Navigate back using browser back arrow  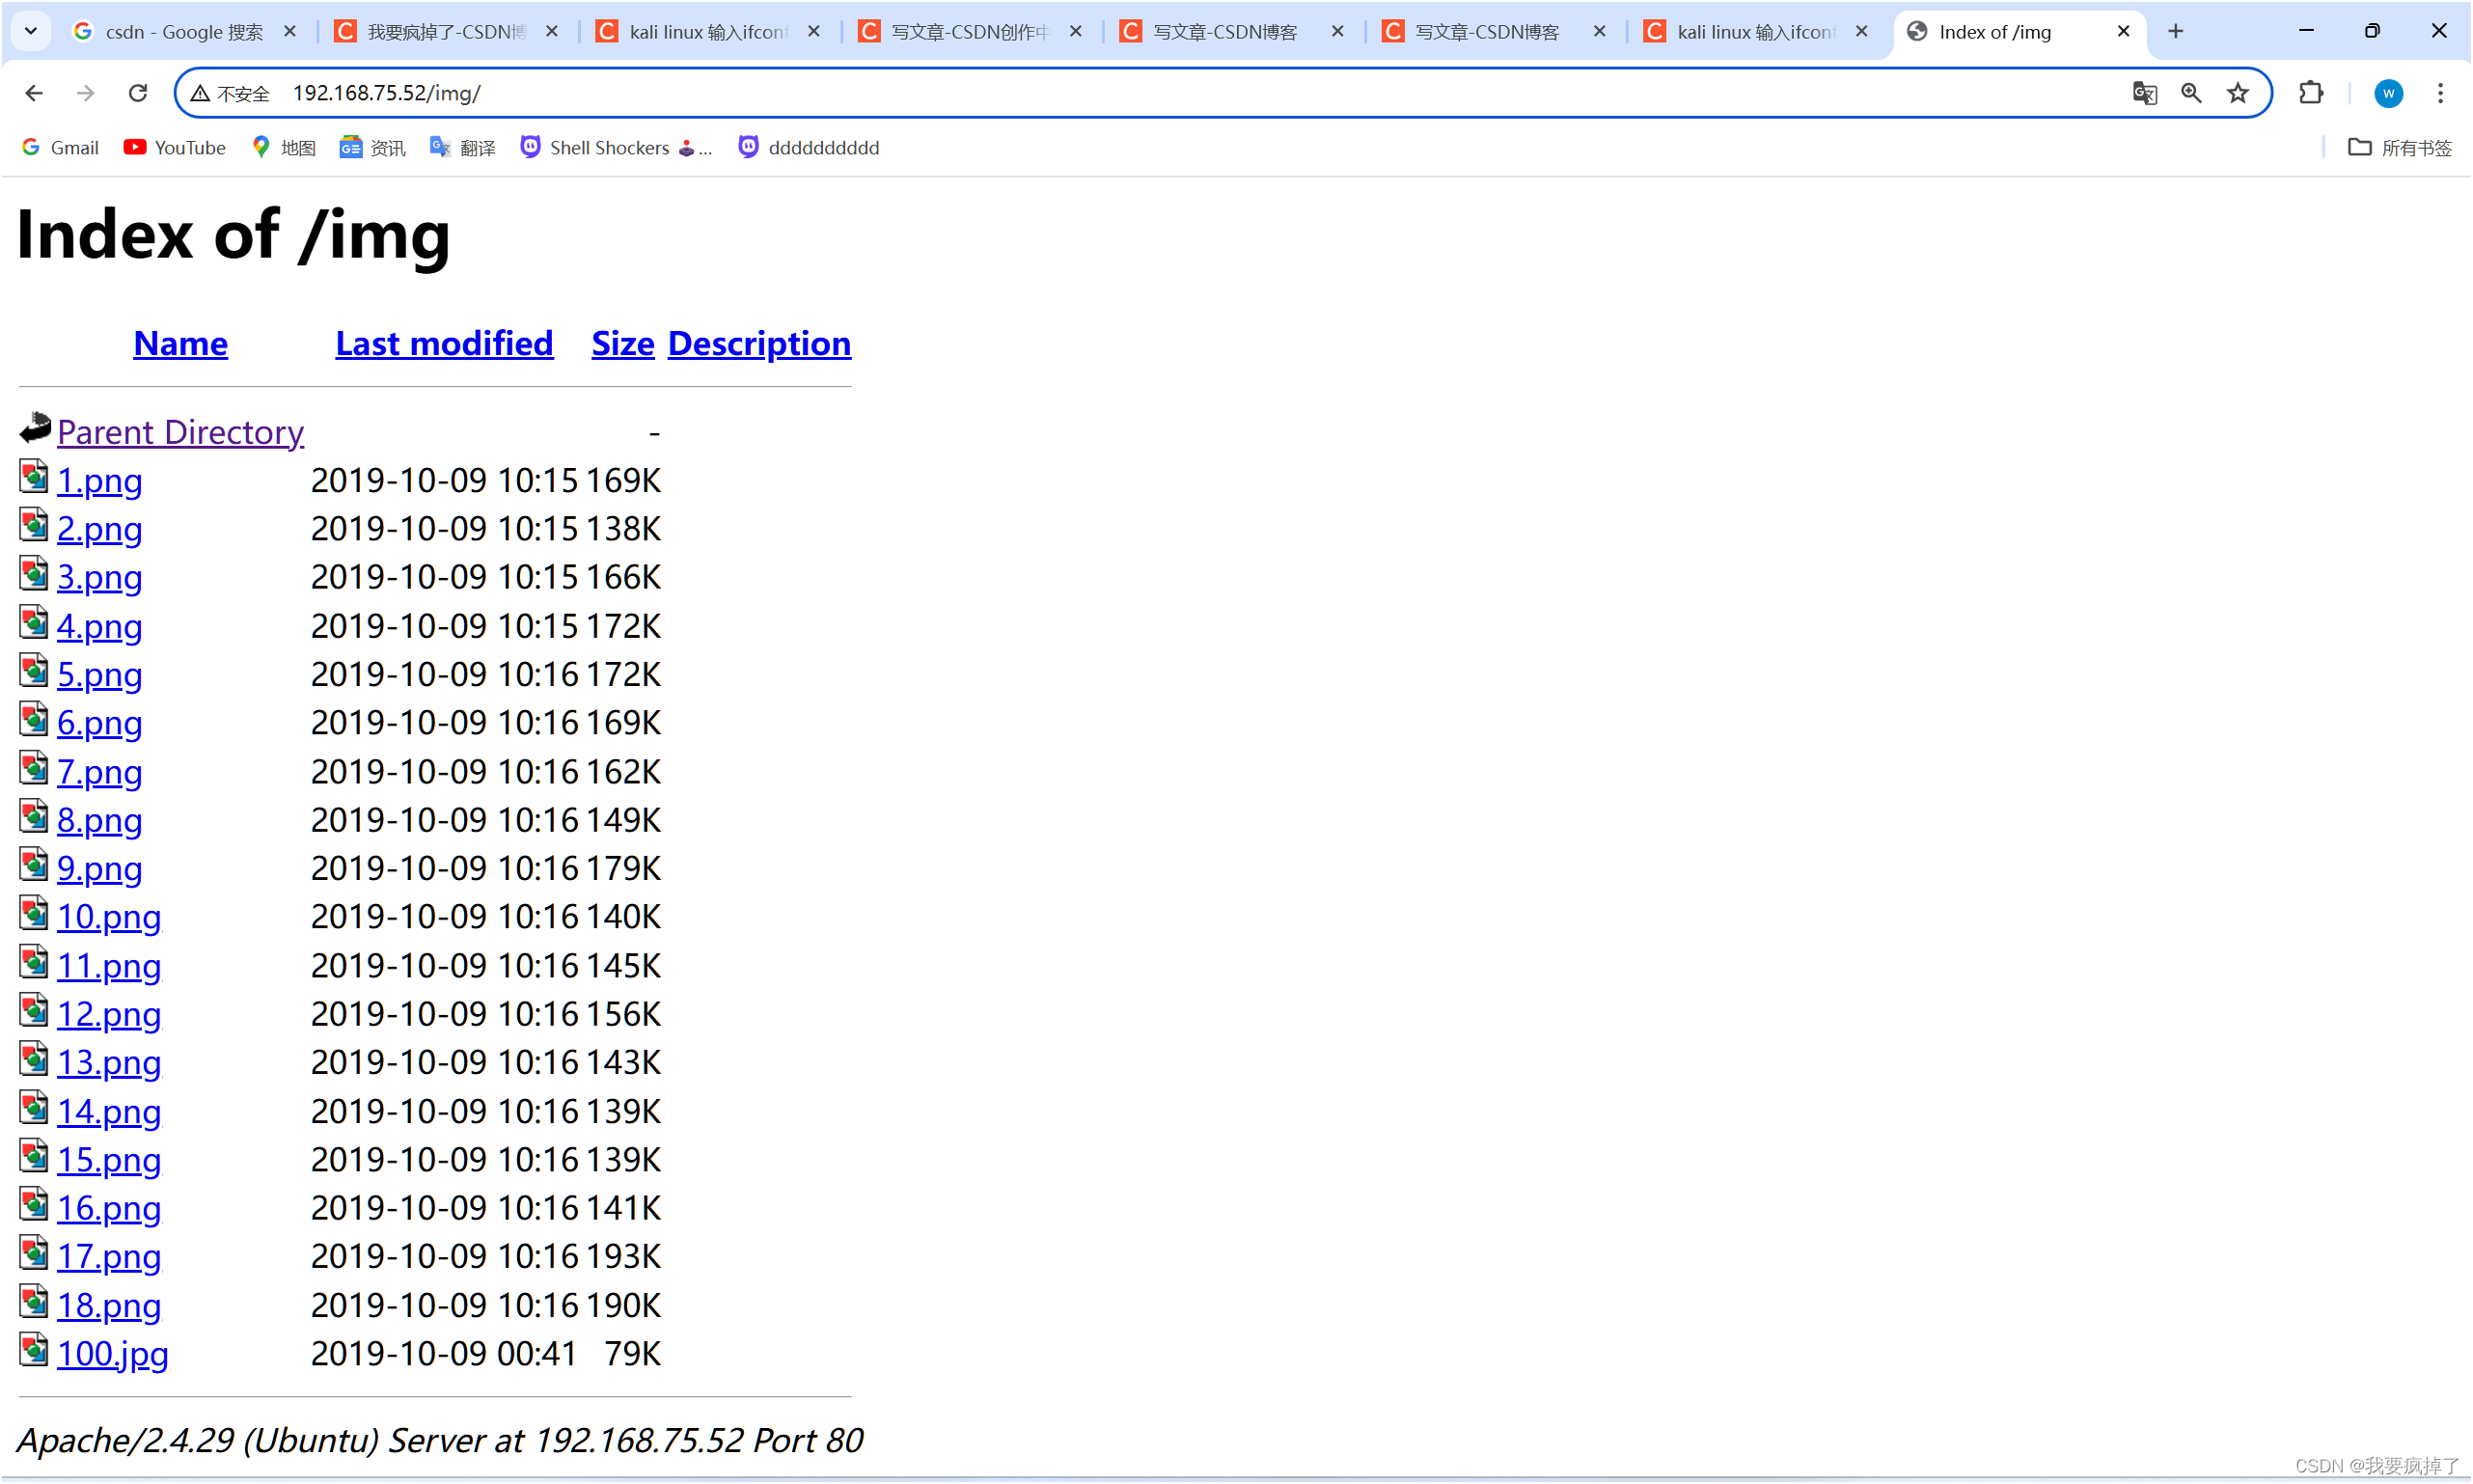click(x=34, y=92)
